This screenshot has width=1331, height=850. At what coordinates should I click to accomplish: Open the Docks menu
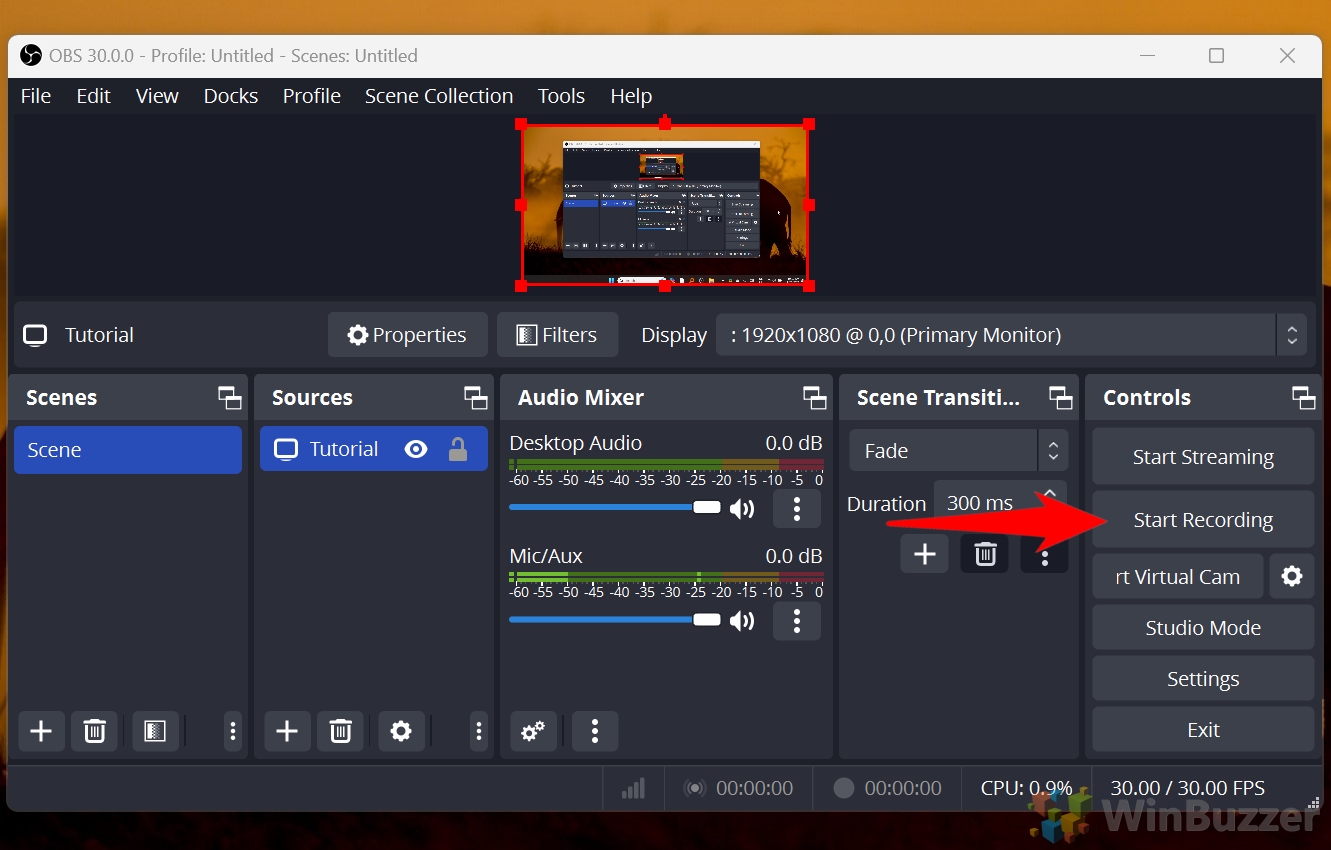click(231, 96)
